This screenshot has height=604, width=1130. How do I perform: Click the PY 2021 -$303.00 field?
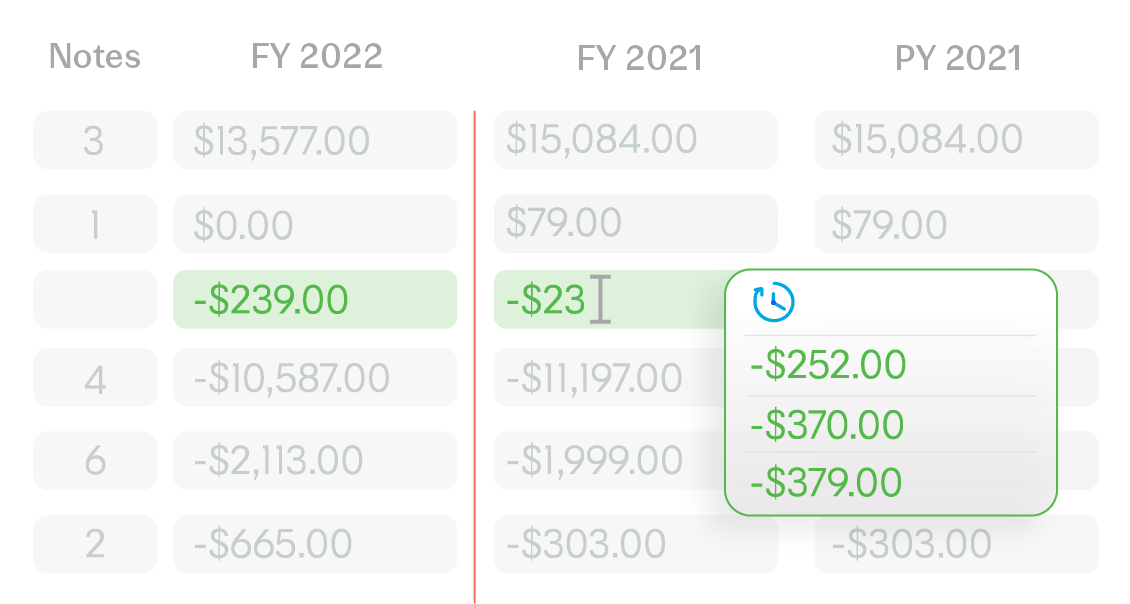[x=956, y=545]
